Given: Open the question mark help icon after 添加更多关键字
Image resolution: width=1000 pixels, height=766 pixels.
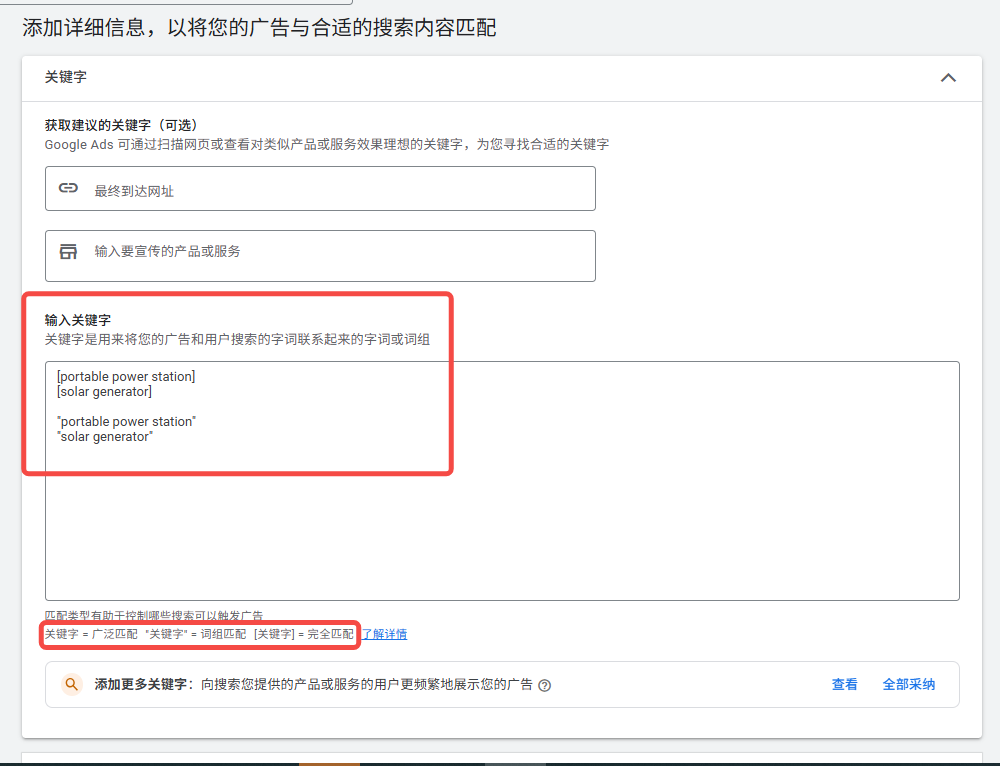Looking at the screenshot, I should coord(543,685).
